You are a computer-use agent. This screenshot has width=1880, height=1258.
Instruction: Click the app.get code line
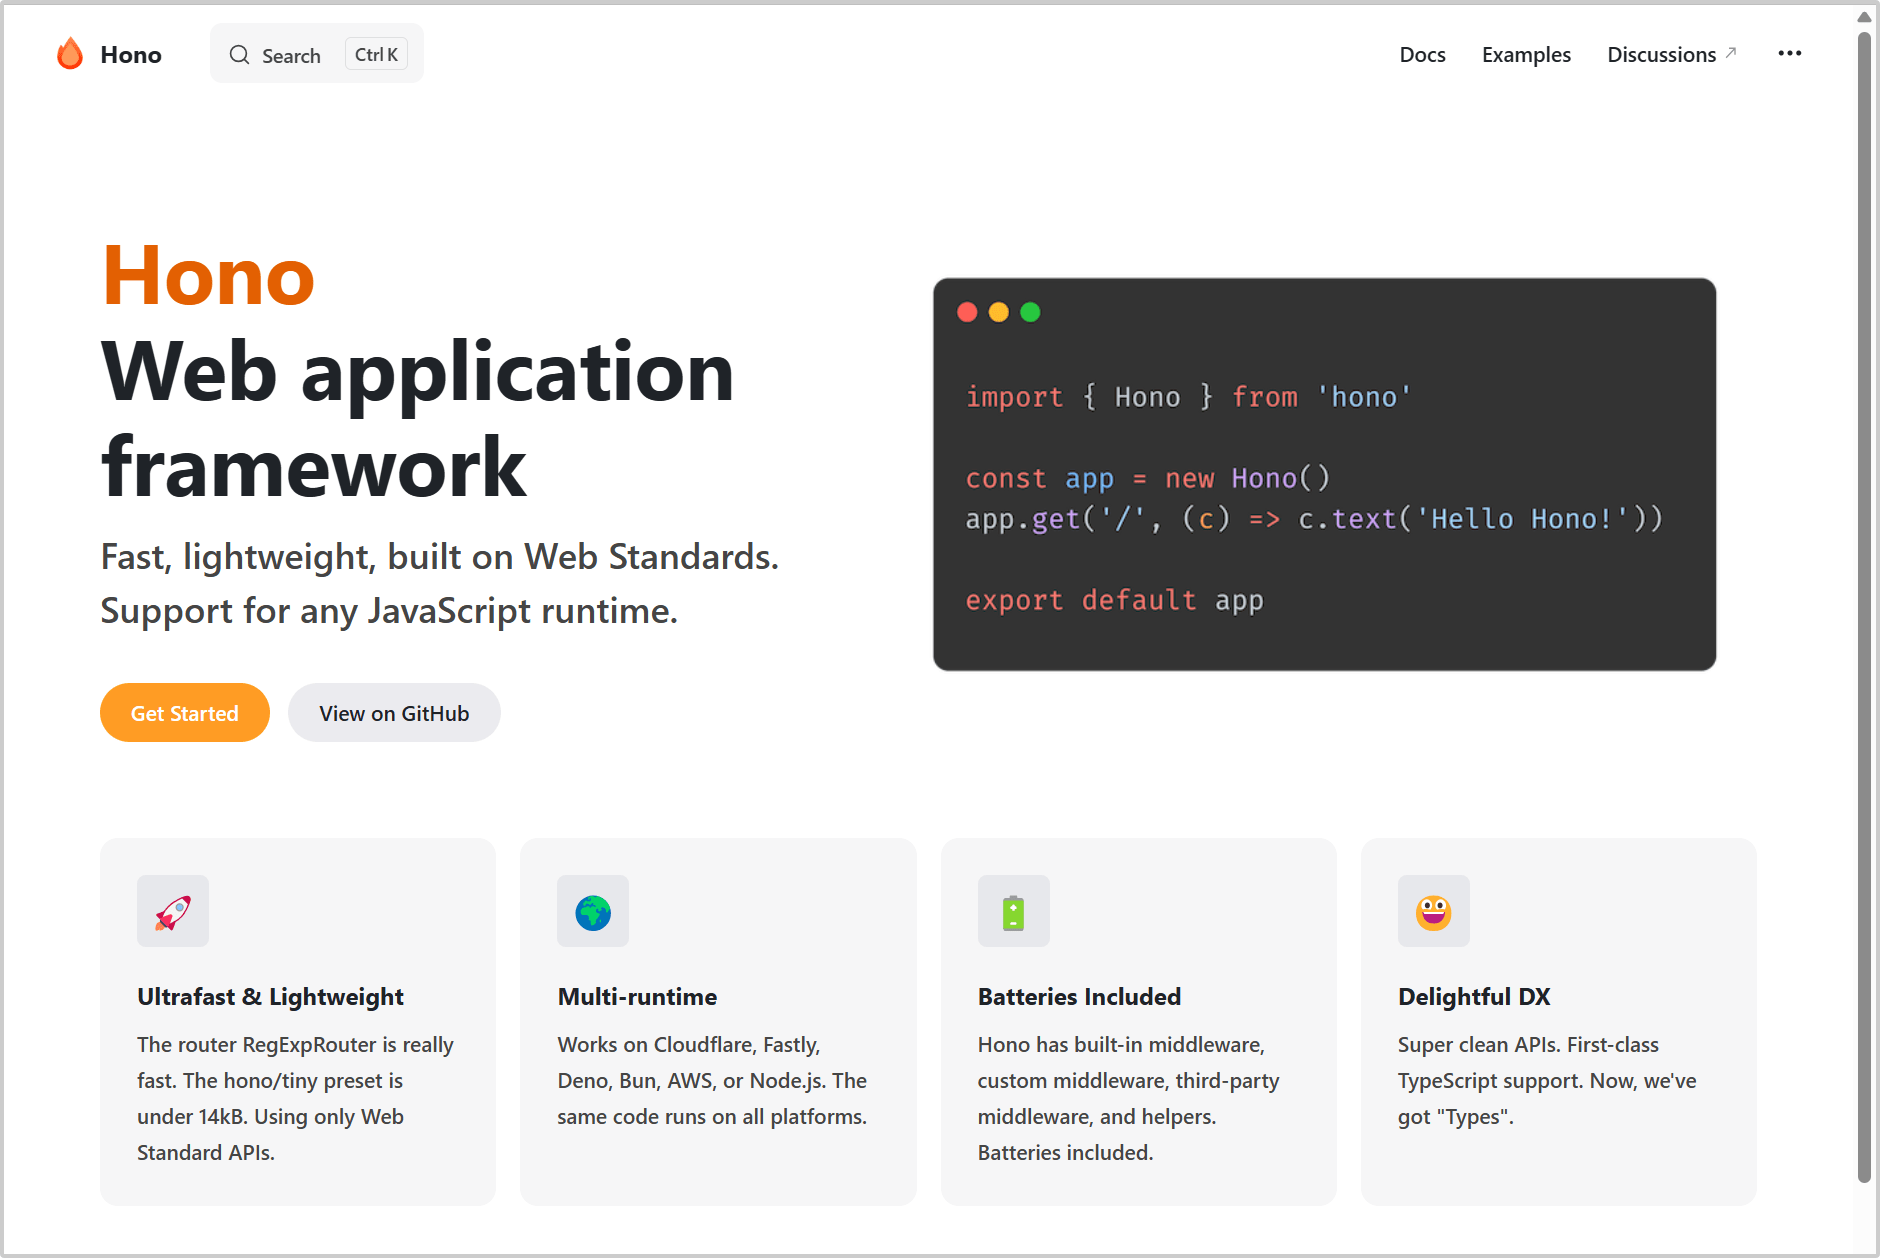[x=1314, y=519]
